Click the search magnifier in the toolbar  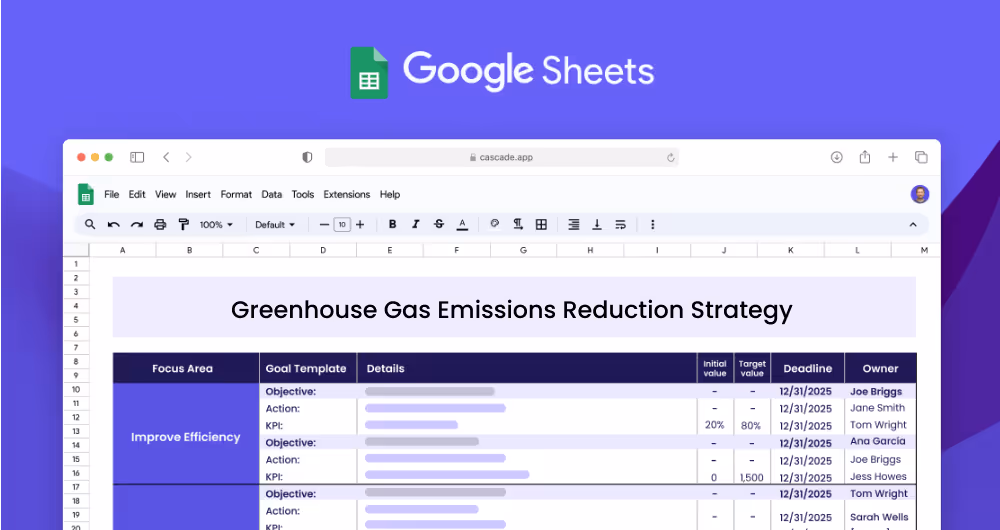pyautogui.click(x=90, y=225)
